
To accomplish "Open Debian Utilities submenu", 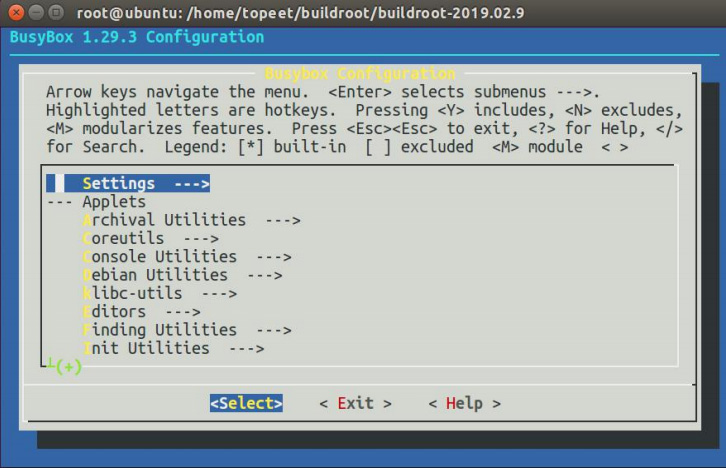I will tap(182, 275).
